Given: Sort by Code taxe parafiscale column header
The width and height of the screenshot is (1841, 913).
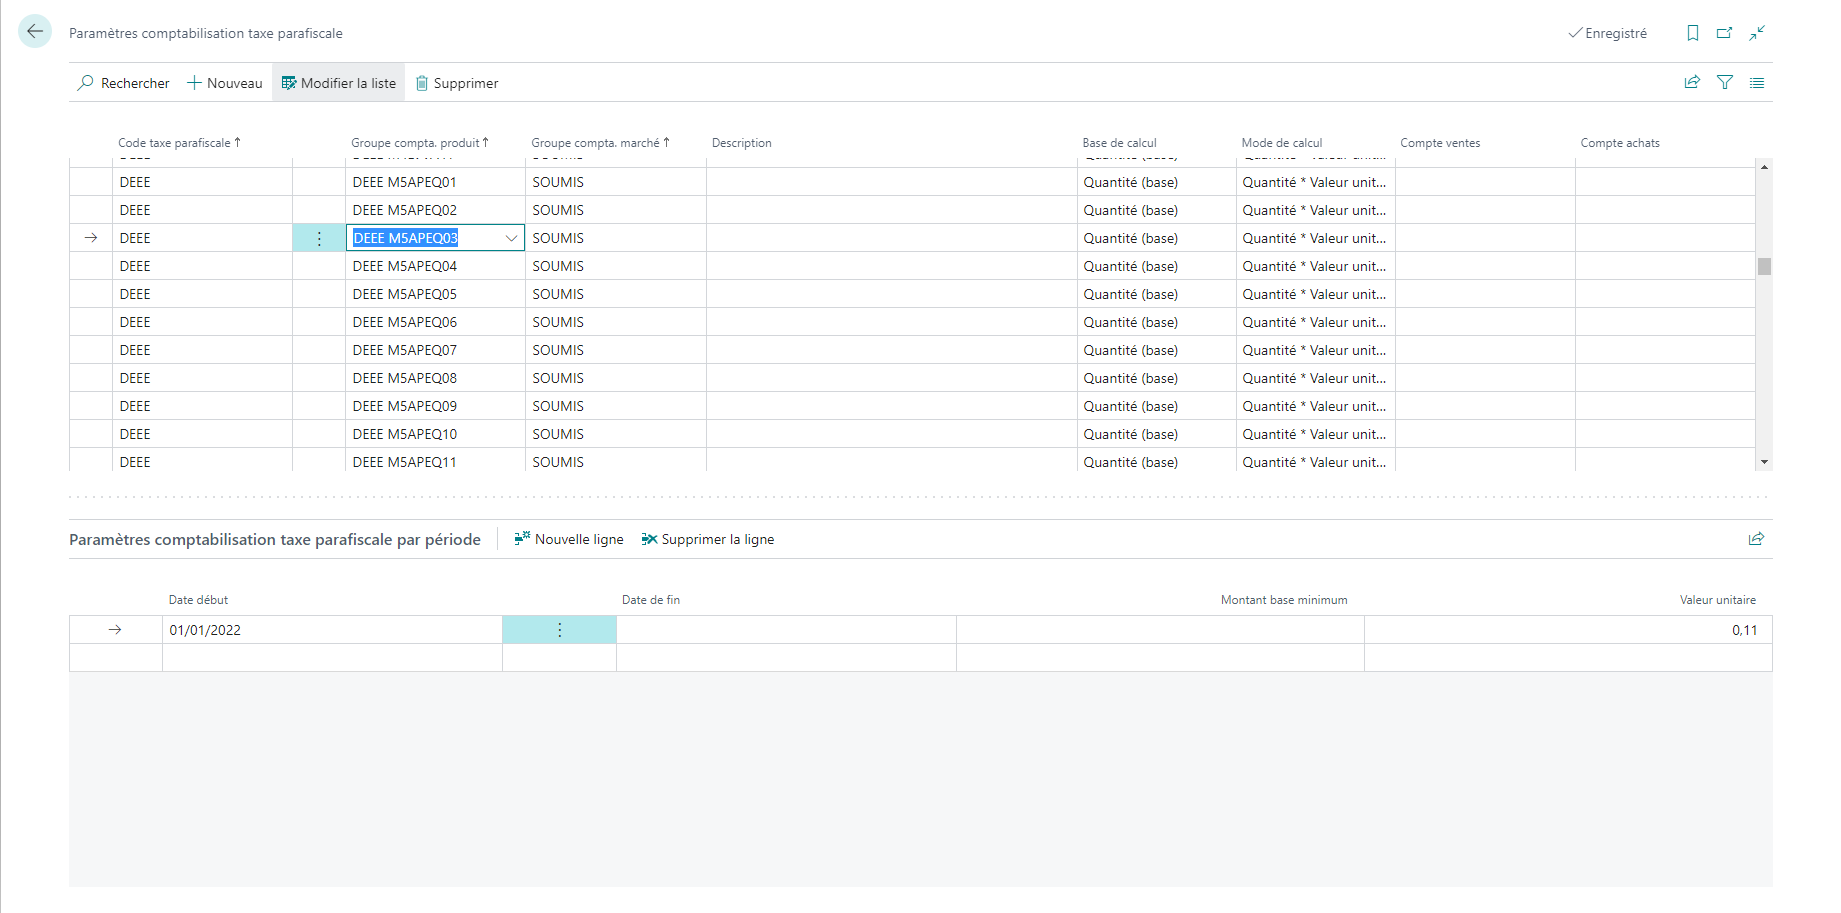Looking at the screenshot, I should click(179, 143).
